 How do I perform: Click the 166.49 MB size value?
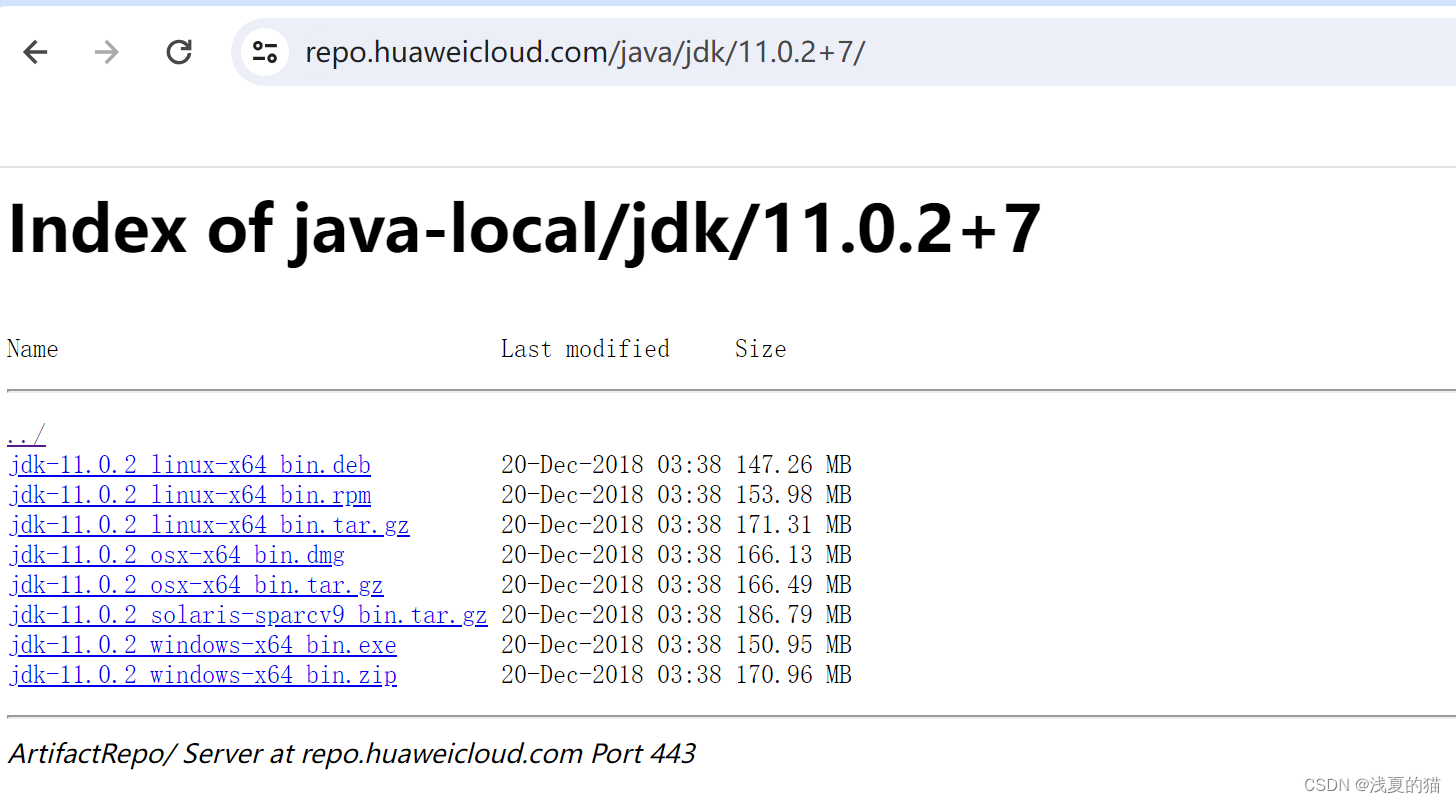point(794,585)
